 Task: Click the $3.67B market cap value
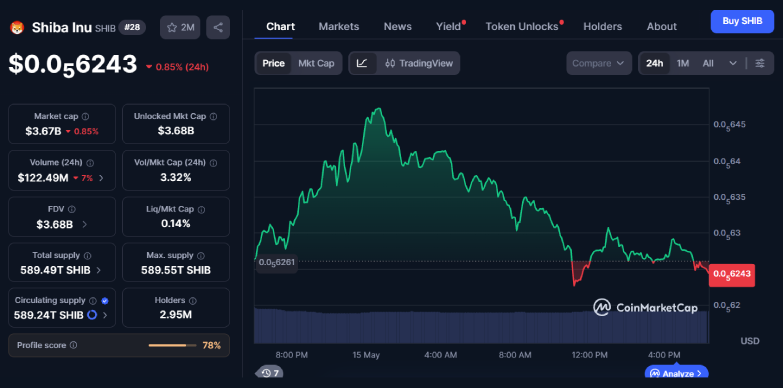[x=43, y=131]
